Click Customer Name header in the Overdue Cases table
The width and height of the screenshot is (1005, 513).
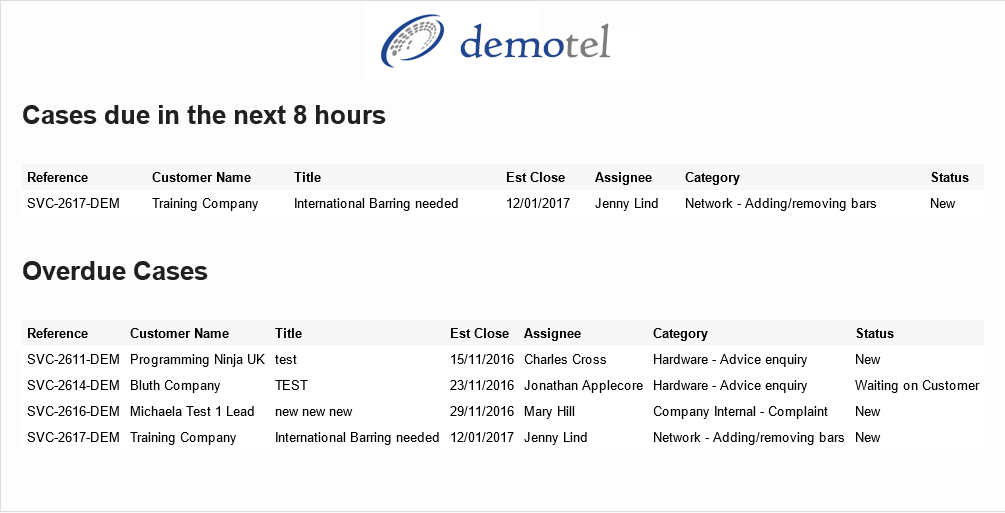tap(179, 333)
